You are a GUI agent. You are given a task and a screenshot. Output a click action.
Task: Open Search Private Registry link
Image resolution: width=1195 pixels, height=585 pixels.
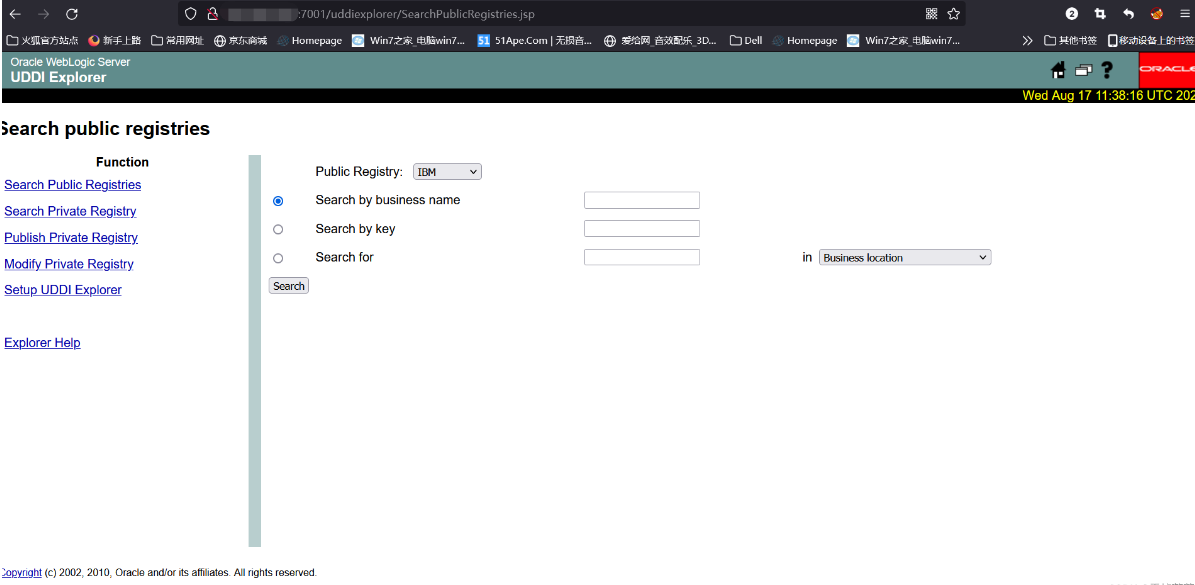click(70, 211)
